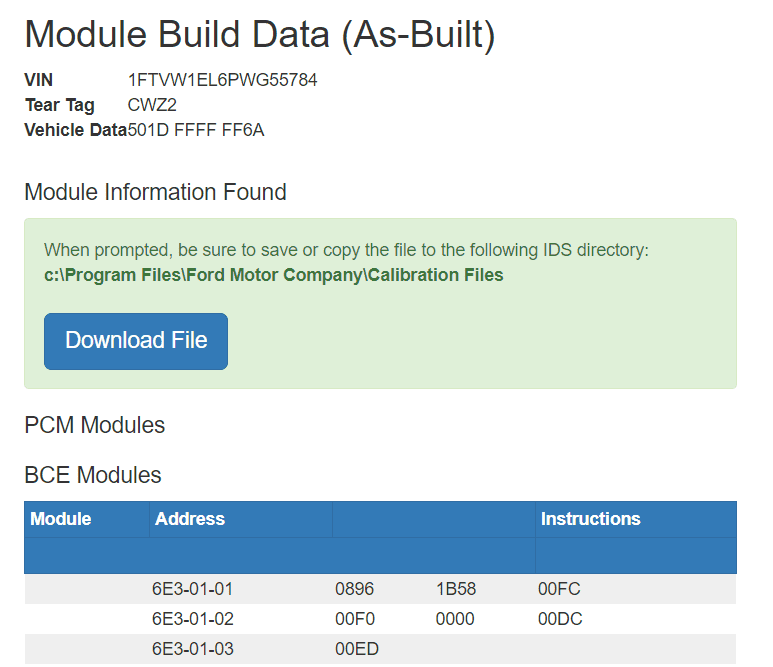Click the VIN number 1FTVW1EL6PWG55784

pyautogui.click(x=222, y=80)
